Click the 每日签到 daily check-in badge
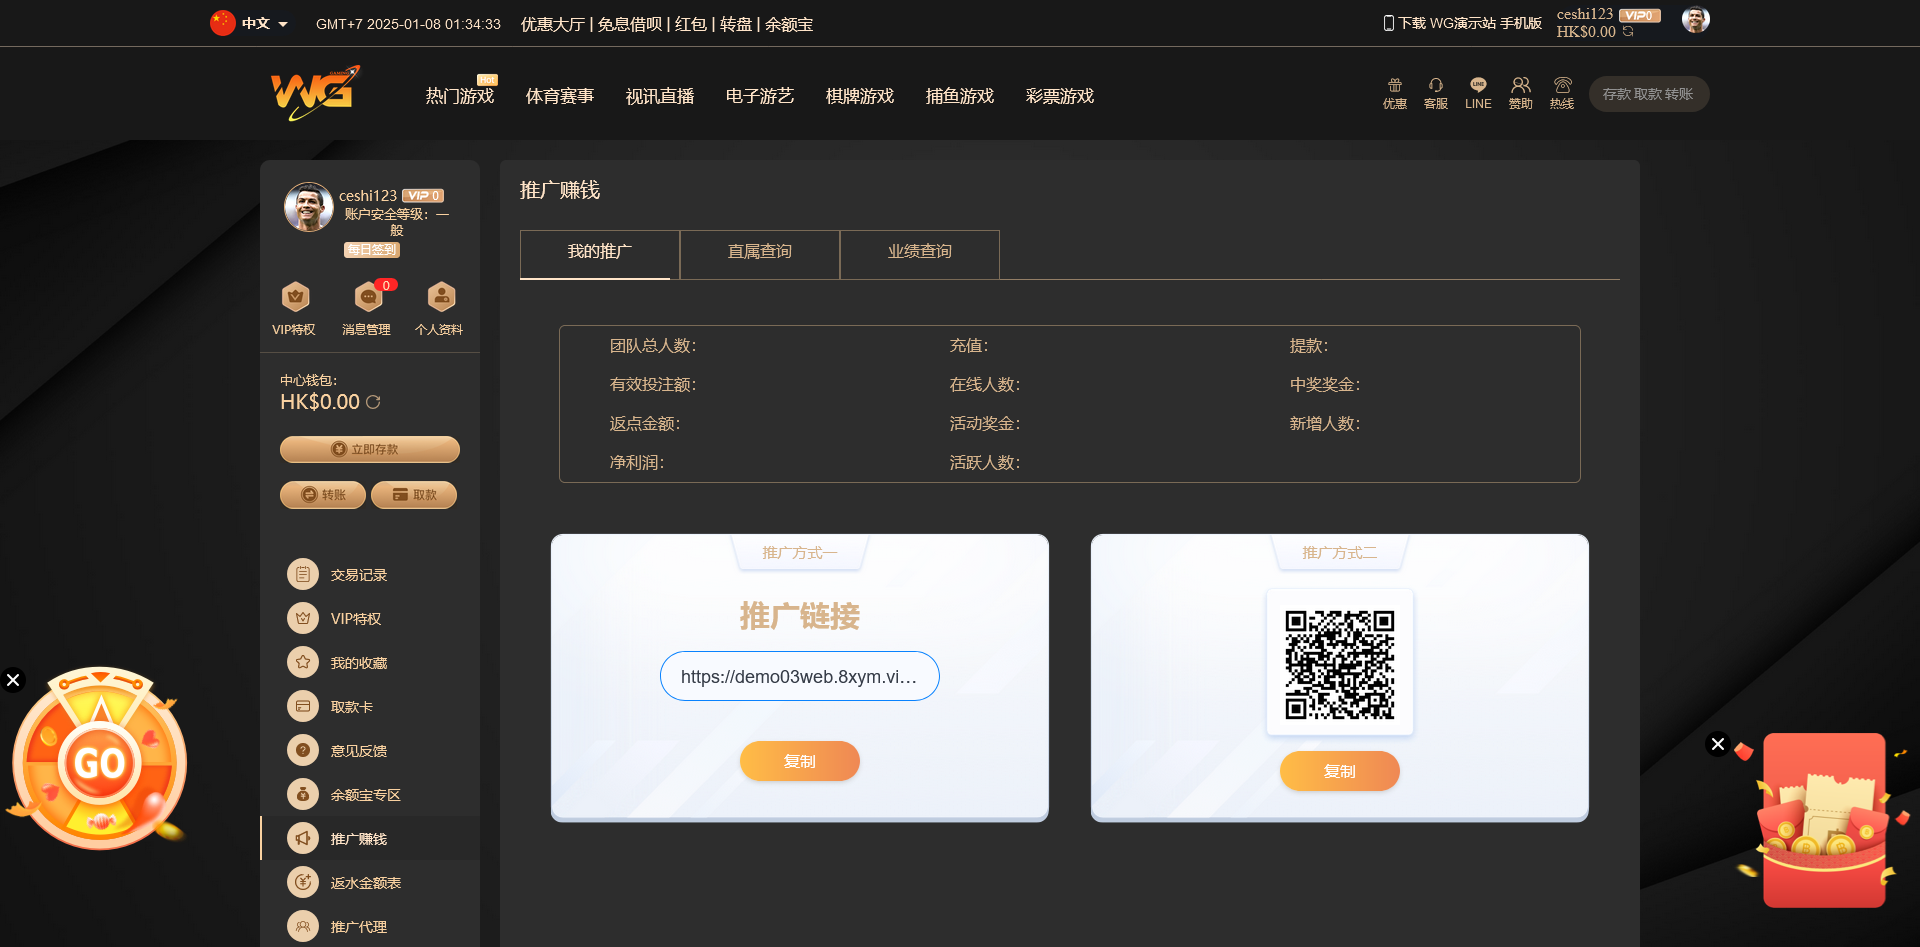 [x=372, y=250]
